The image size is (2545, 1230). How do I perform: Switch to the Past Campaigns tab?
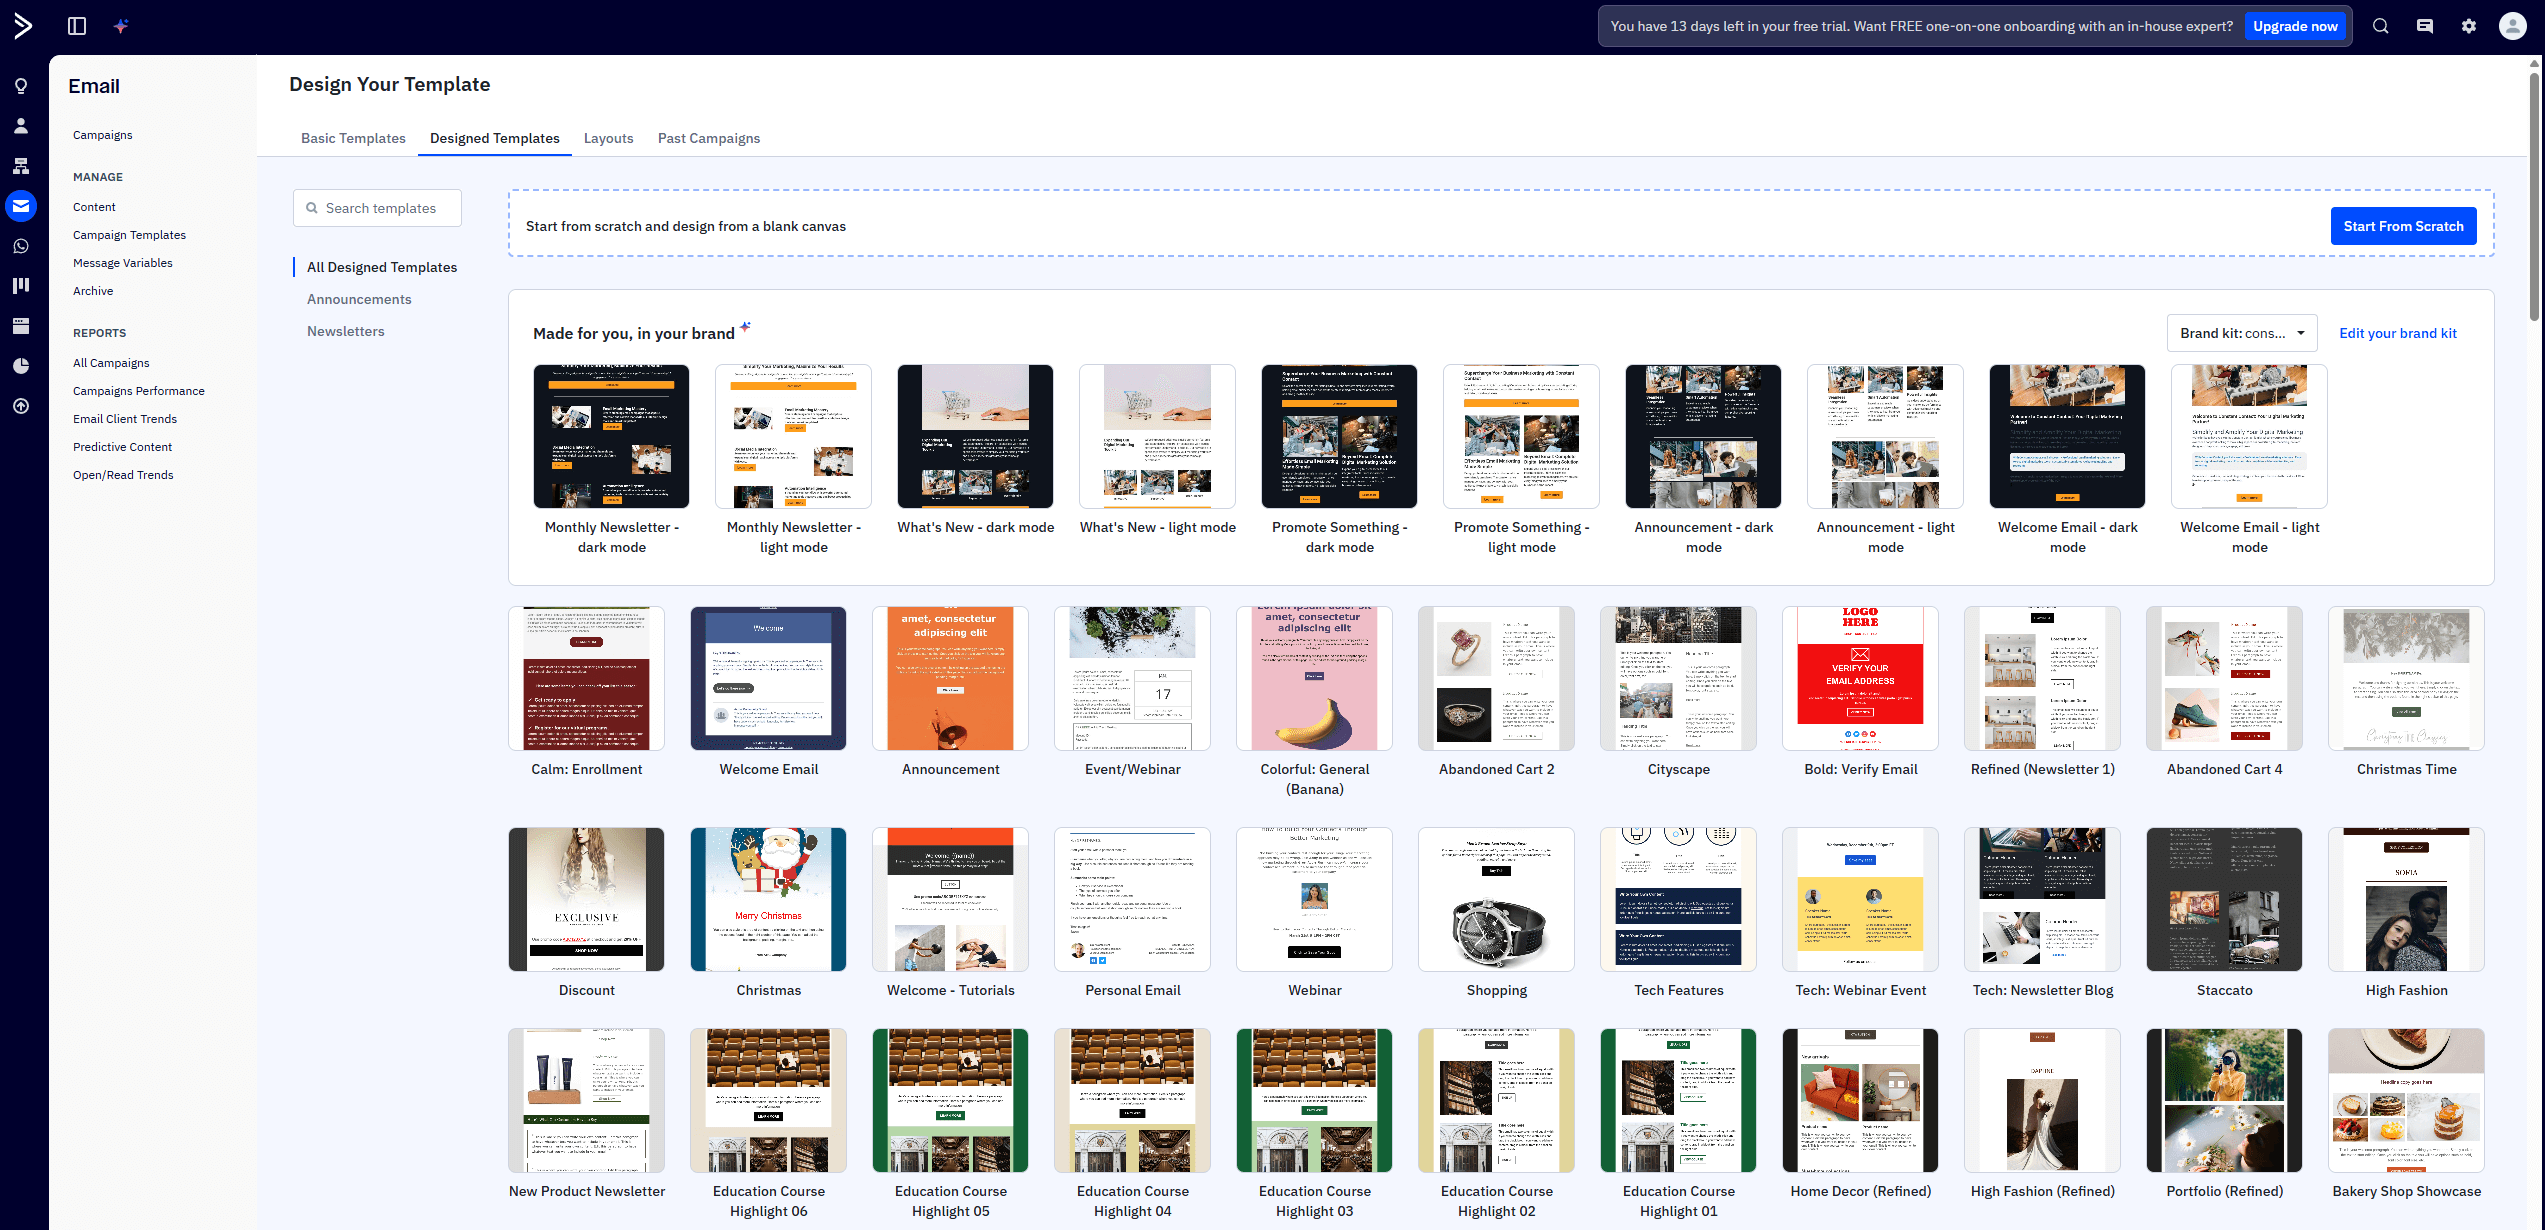(x=708, y=138)
